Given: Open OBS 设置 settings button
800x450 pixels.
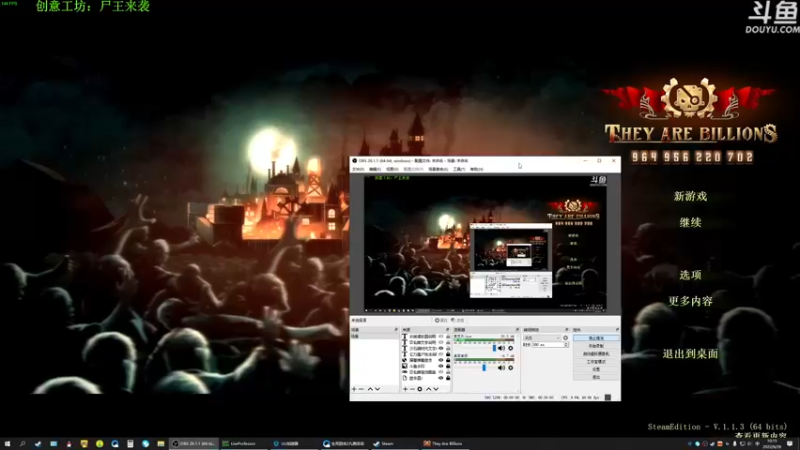Looking at the screenshot, I should [596, 369].
